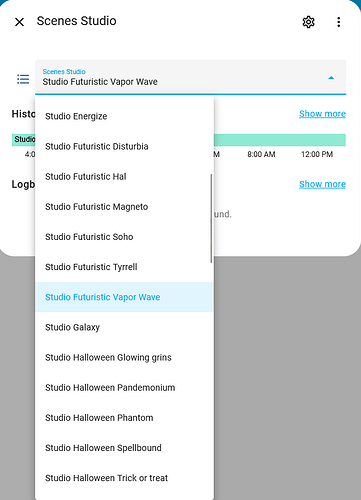Viewport: 361px width, 500px height.
Task: Select Studio Halloween Spellbound
Action: 124,448
